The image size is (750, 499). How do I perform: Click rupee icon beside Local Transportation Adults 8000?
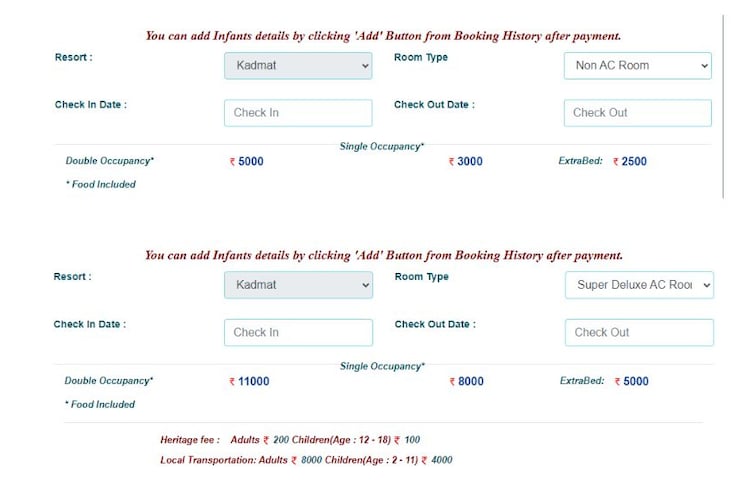click(294, 461)
